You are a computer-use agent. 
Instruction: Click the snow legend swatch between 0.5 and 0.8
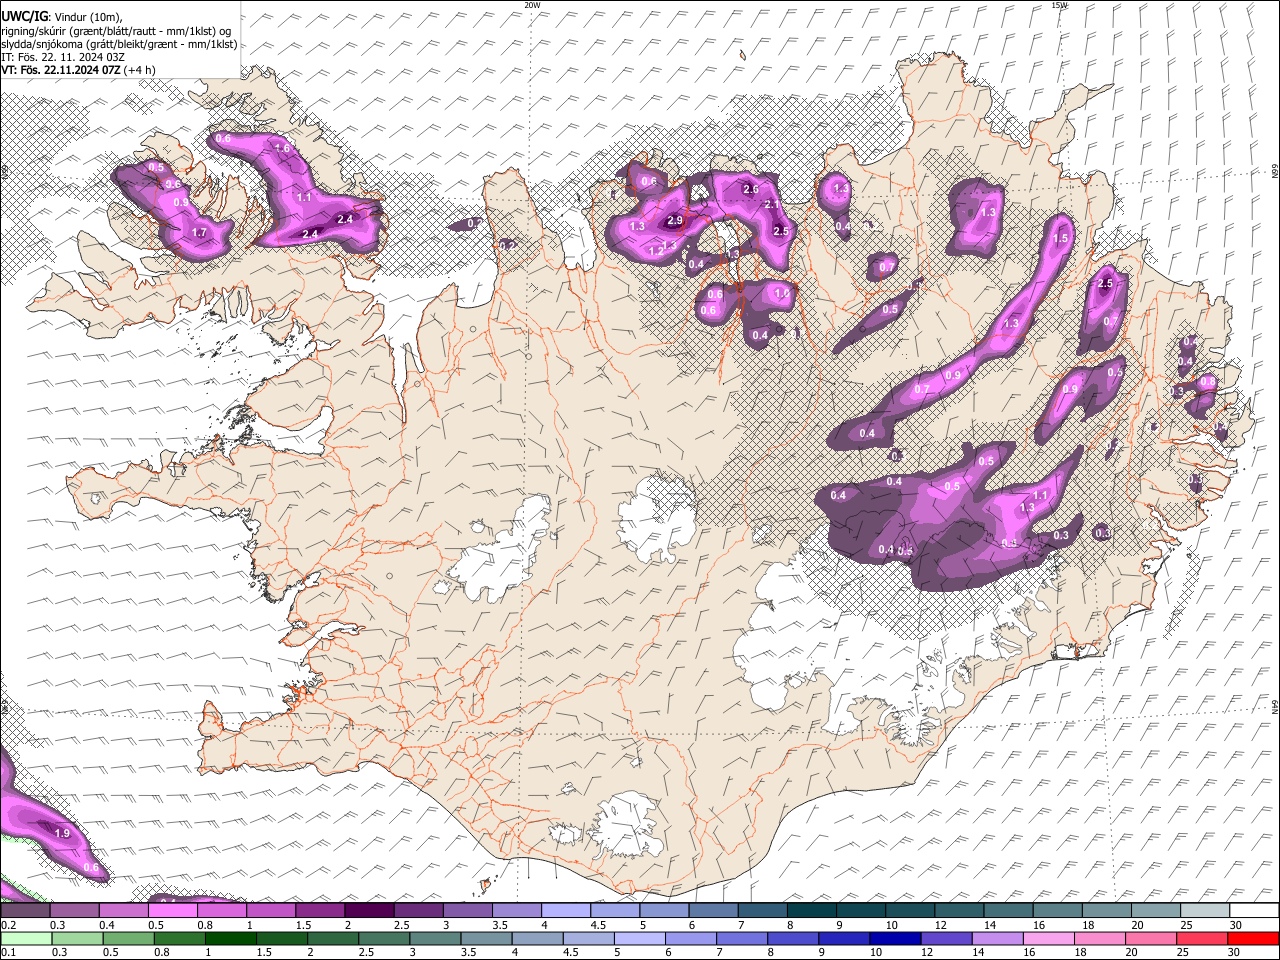[x=173, y=911]
